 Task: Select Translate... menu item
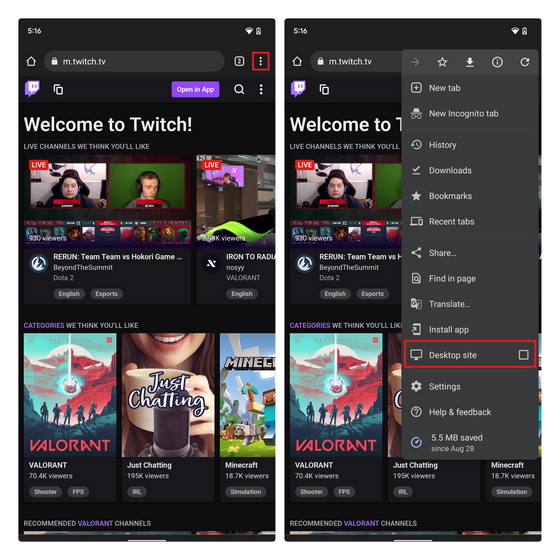coord(470,304)
